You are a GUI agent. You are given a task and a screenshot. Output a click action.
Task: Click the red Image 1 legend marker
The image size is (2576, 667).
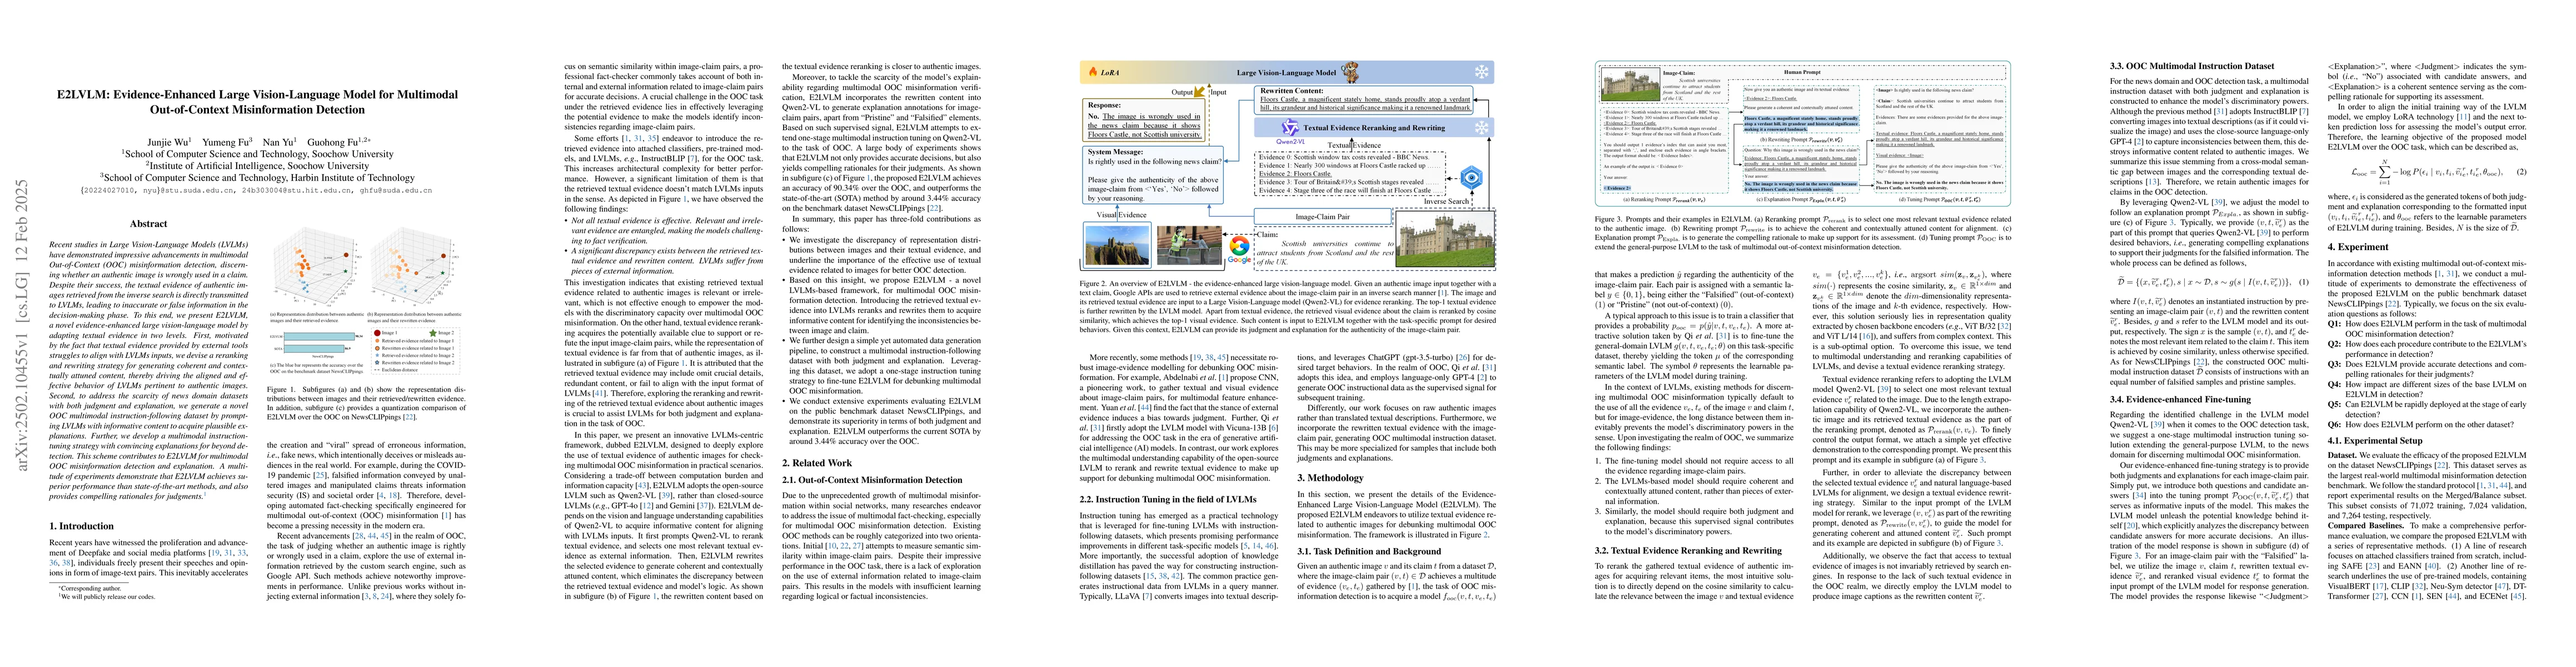pyautogui.click(x=377, y=333)
